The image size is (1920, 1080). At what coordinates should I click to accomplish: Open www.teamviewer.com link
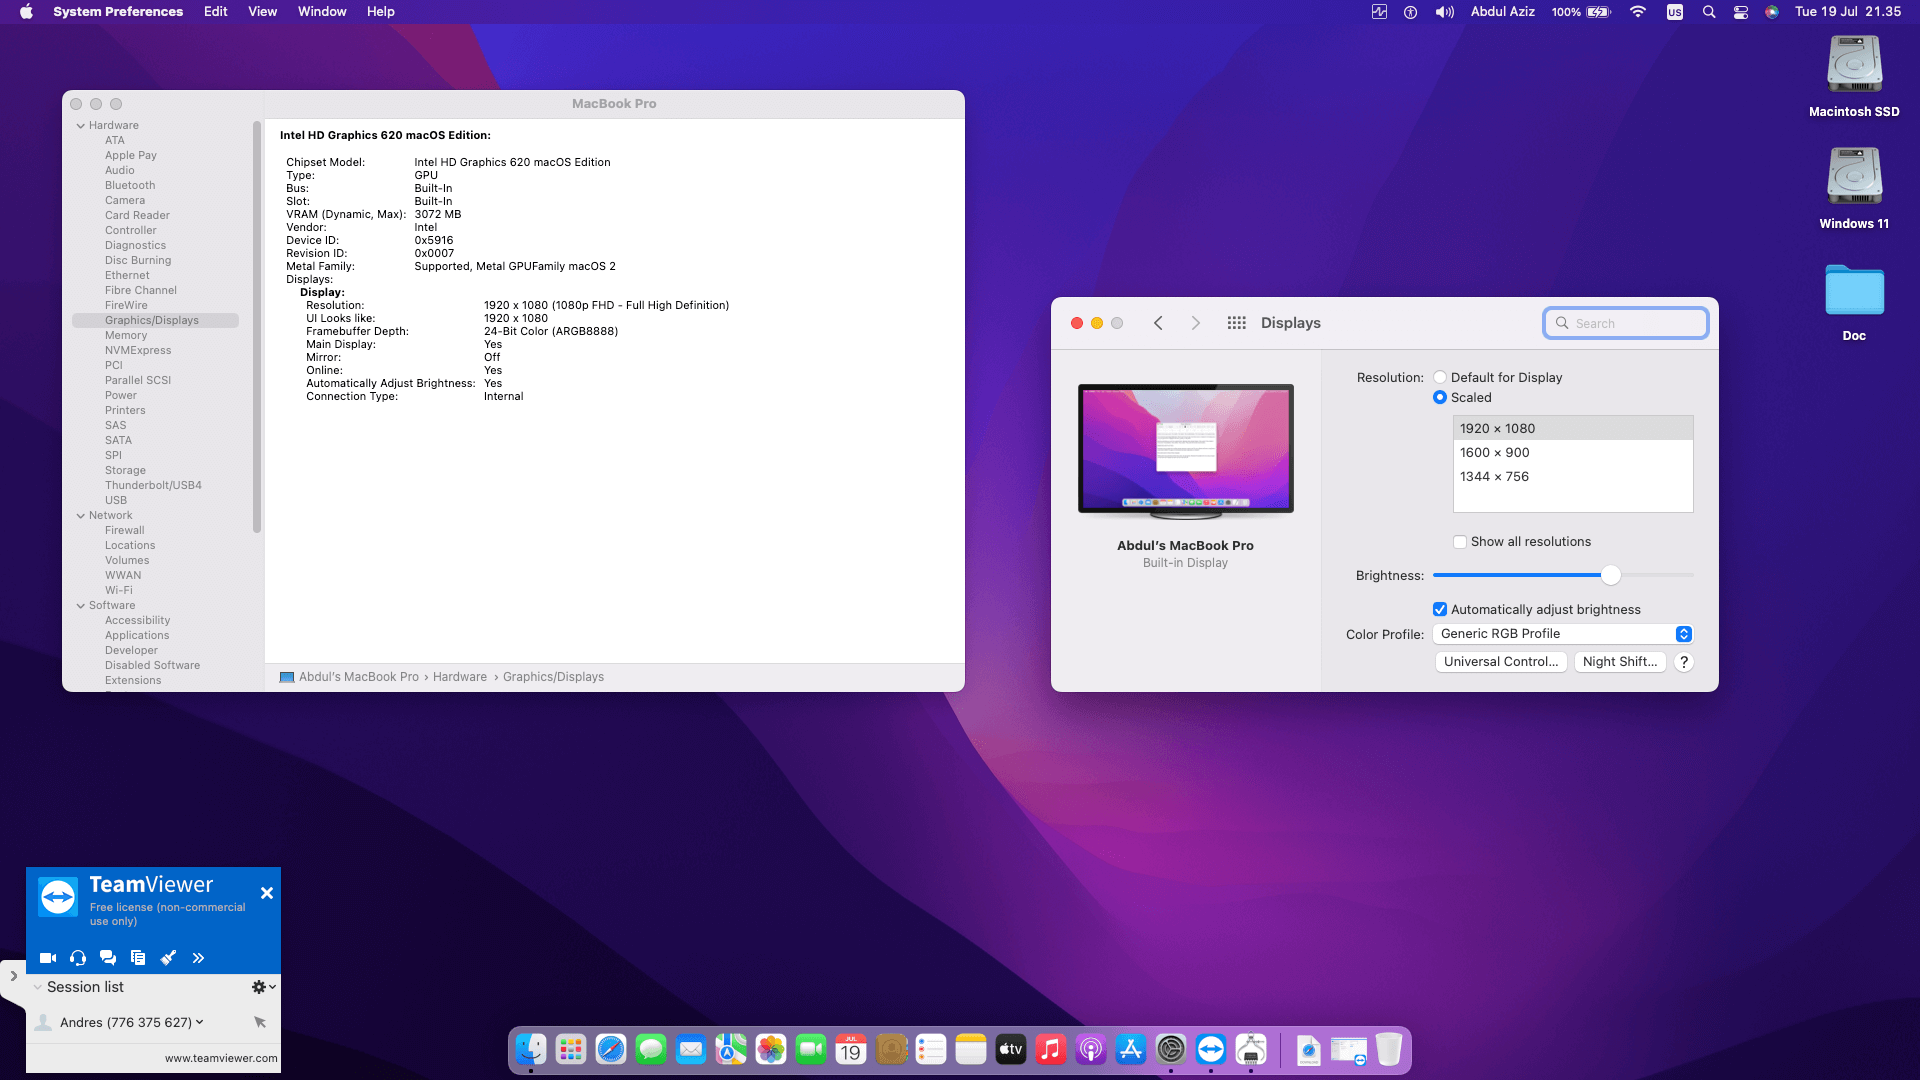(x=221, y=1058)
